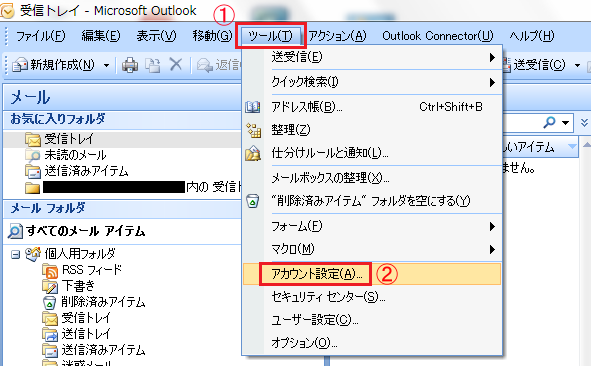Click the search magnifier icon
The width and height of the screenshot is (591, 366).
pyautogui.click(x=550, y=122)
